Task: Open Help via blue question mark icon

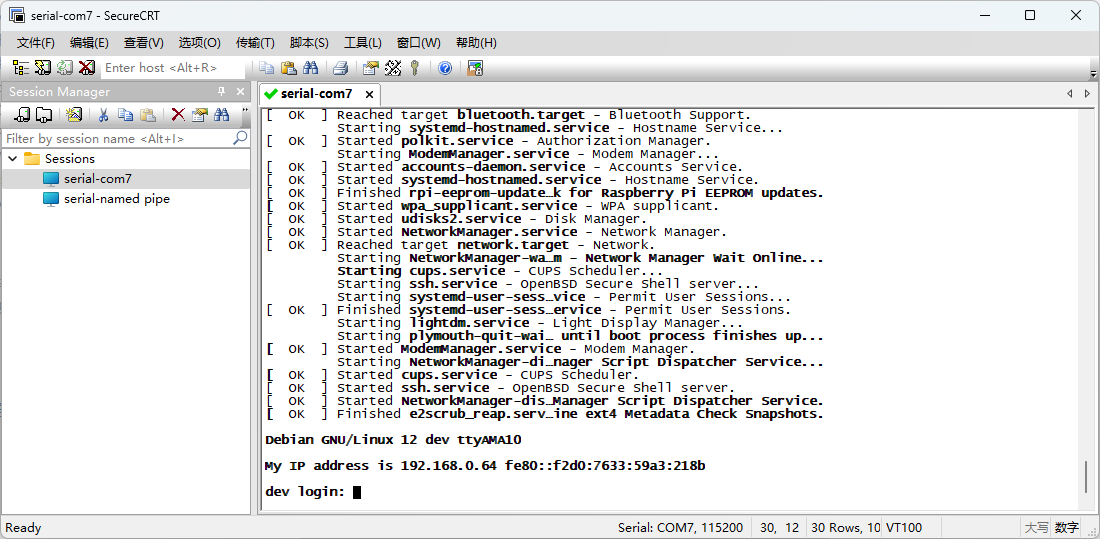Action: tap(445, 68)
